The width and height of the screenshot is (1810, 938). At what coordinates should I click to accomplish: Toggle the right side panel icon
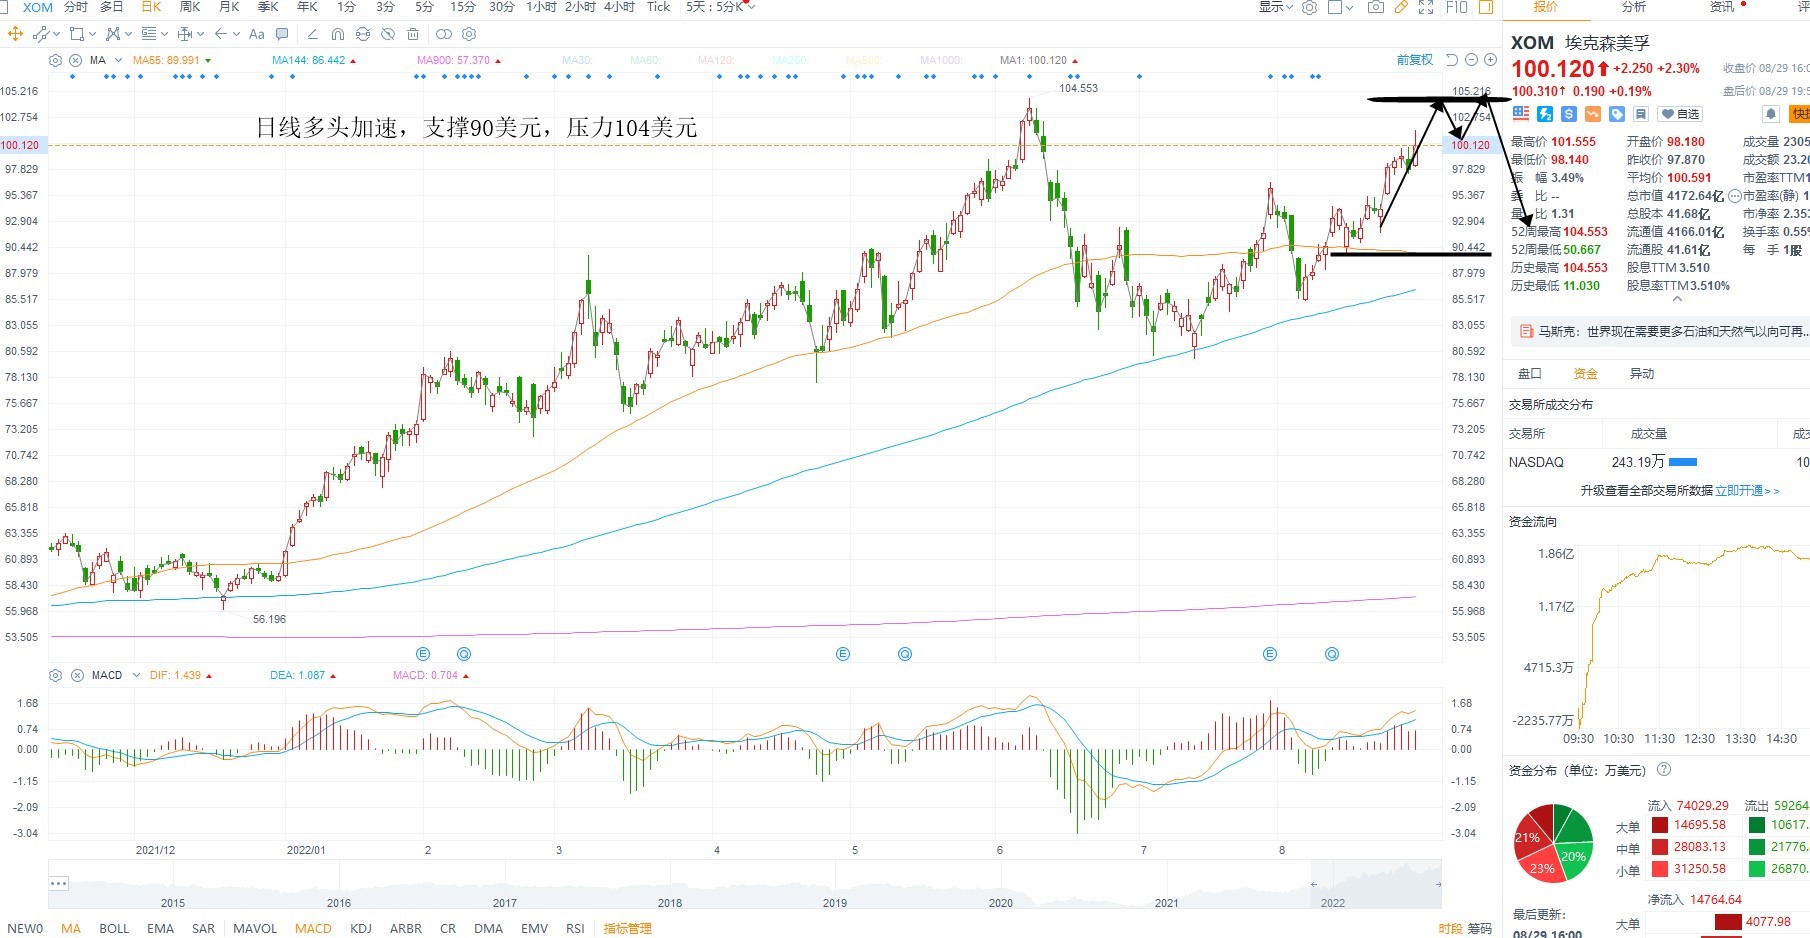[x=1486, y=7]
